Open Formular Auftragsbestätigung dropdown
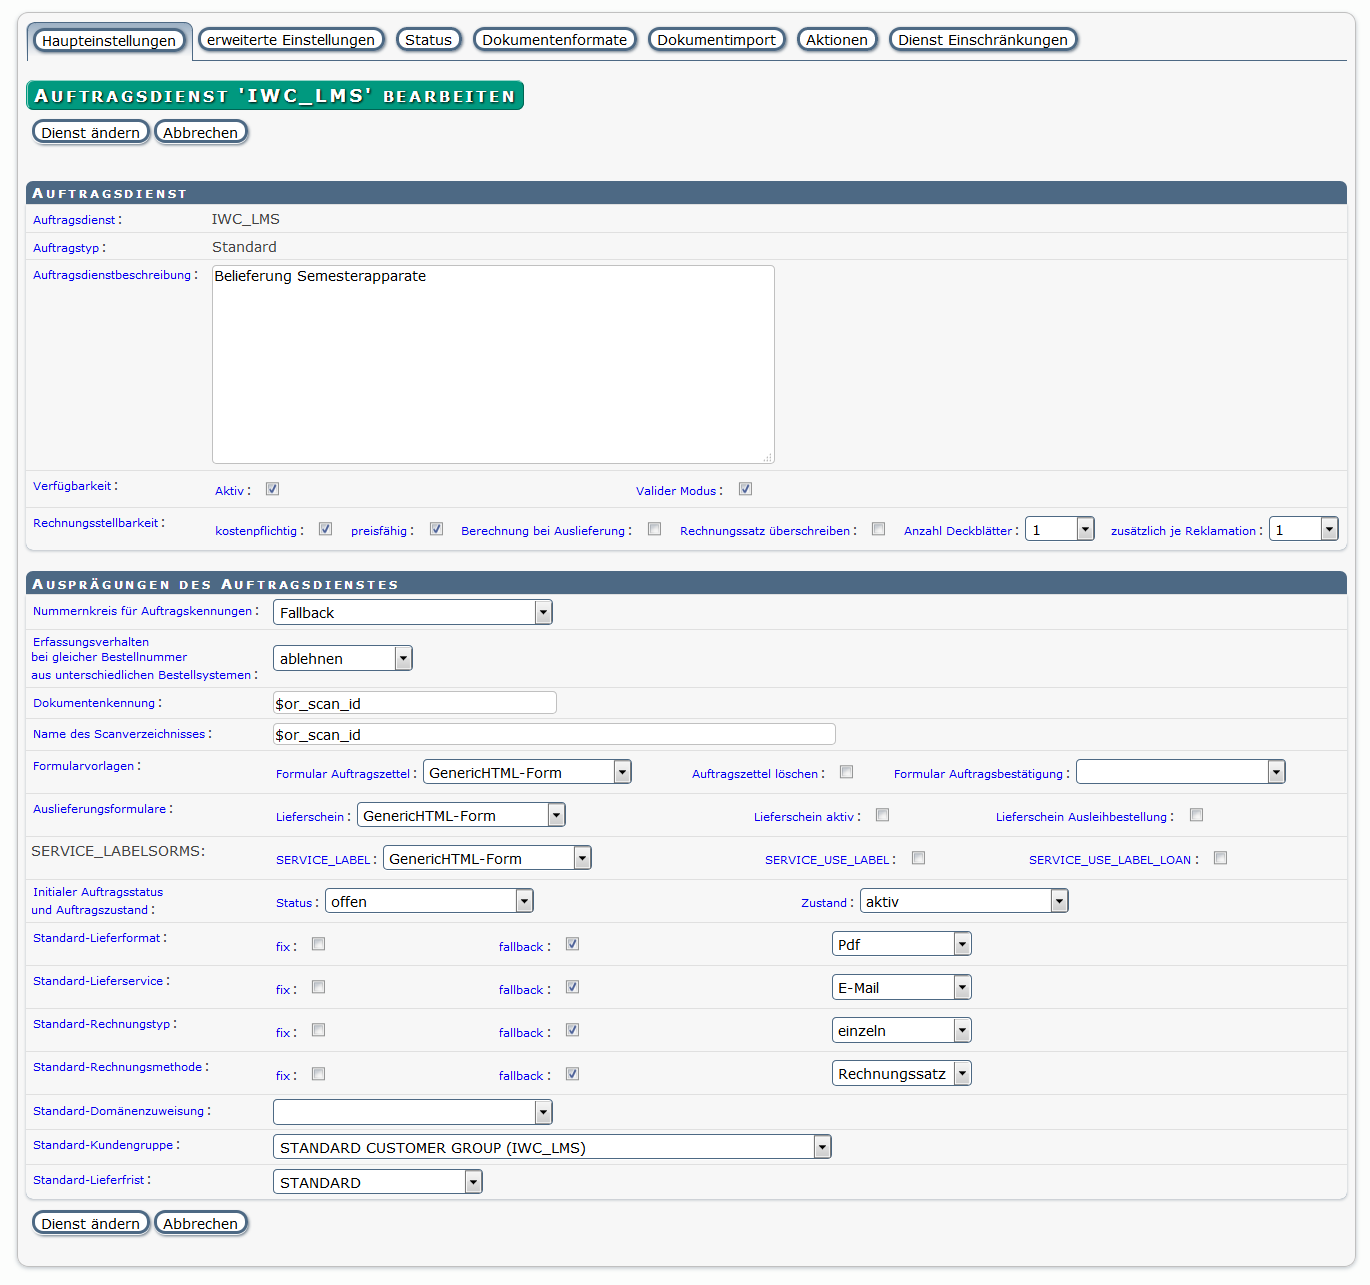Screen dimensions: 1370x1285 1181,772
